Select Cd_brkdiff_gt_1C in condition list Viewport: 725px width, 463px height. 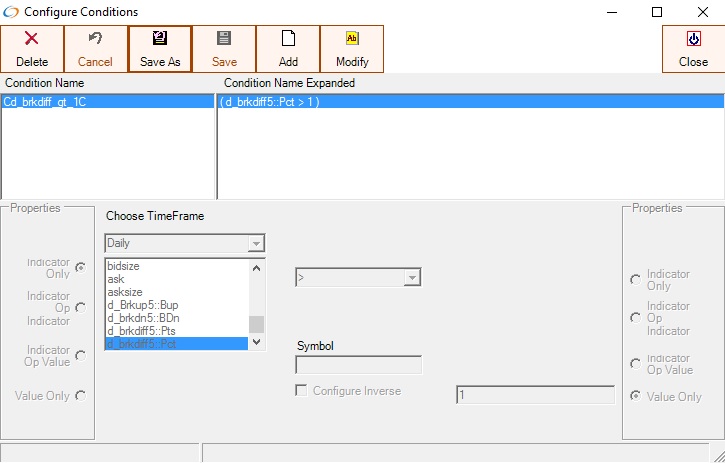click(45, 102)
